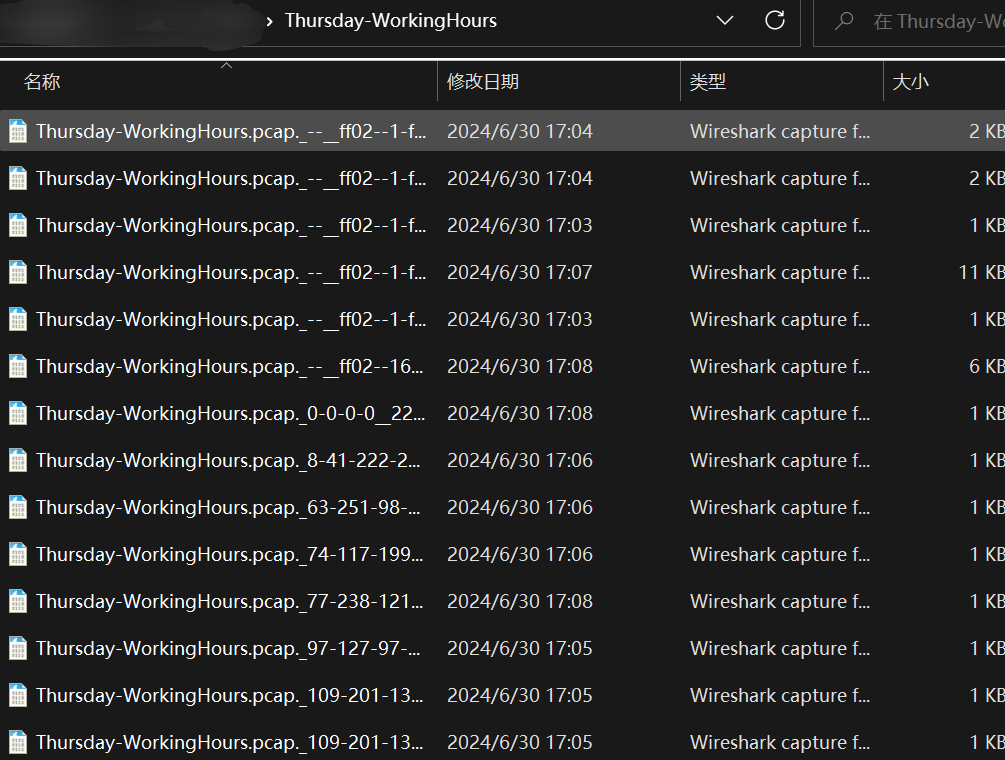Click the Thursday-WorkingHours breadcrumb segment
The image size is (1005, 760).
(391, 21)
